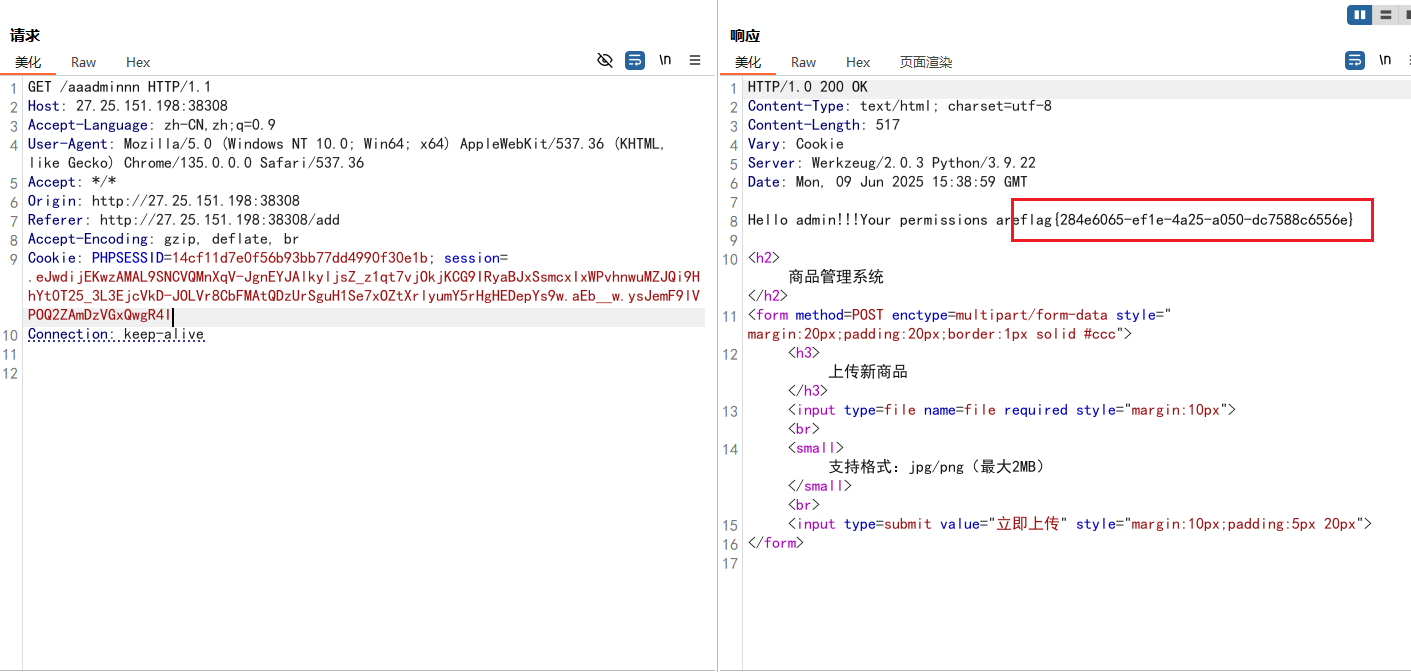Switch request view to Hex tab
Viewport: 1411px width, 672px height.
click(138, 62)
